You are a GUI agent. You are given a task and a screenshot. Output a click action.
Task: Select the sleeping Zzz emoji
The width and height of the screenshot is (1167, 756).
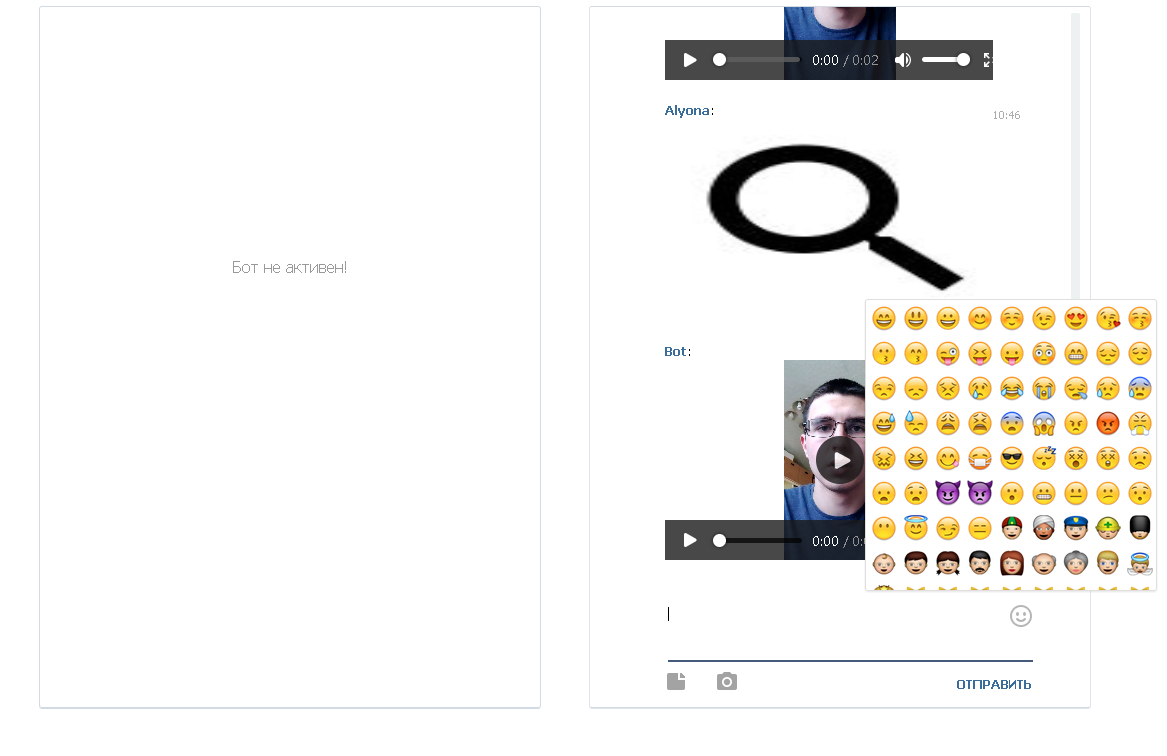coord(1044,458)
